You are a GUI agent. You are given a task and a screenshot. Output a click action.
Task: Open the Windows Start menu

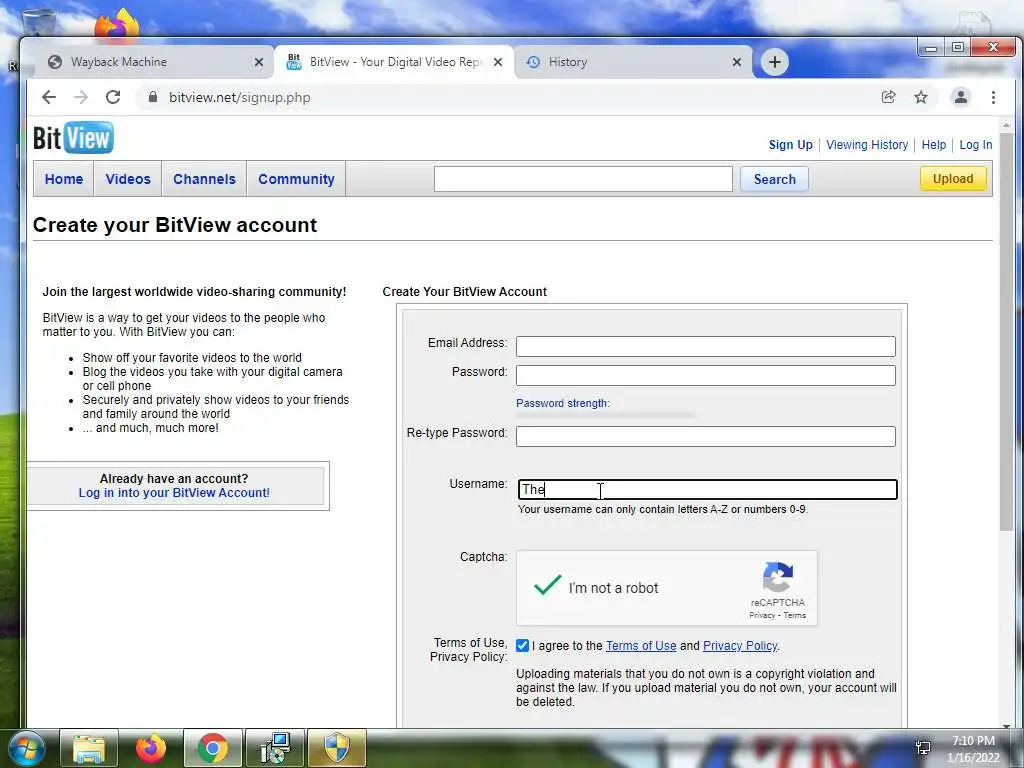[27, 748]
